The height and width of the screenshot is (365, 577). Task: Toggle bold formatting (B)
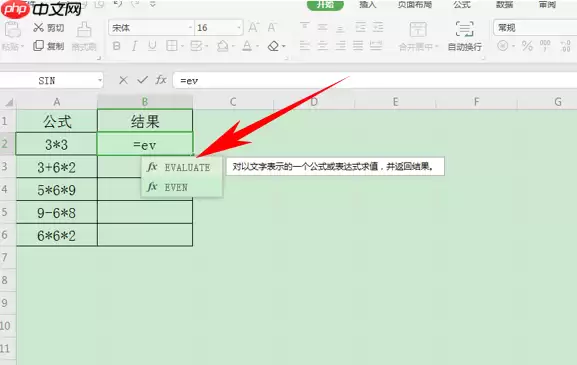(x=116, y=46)
